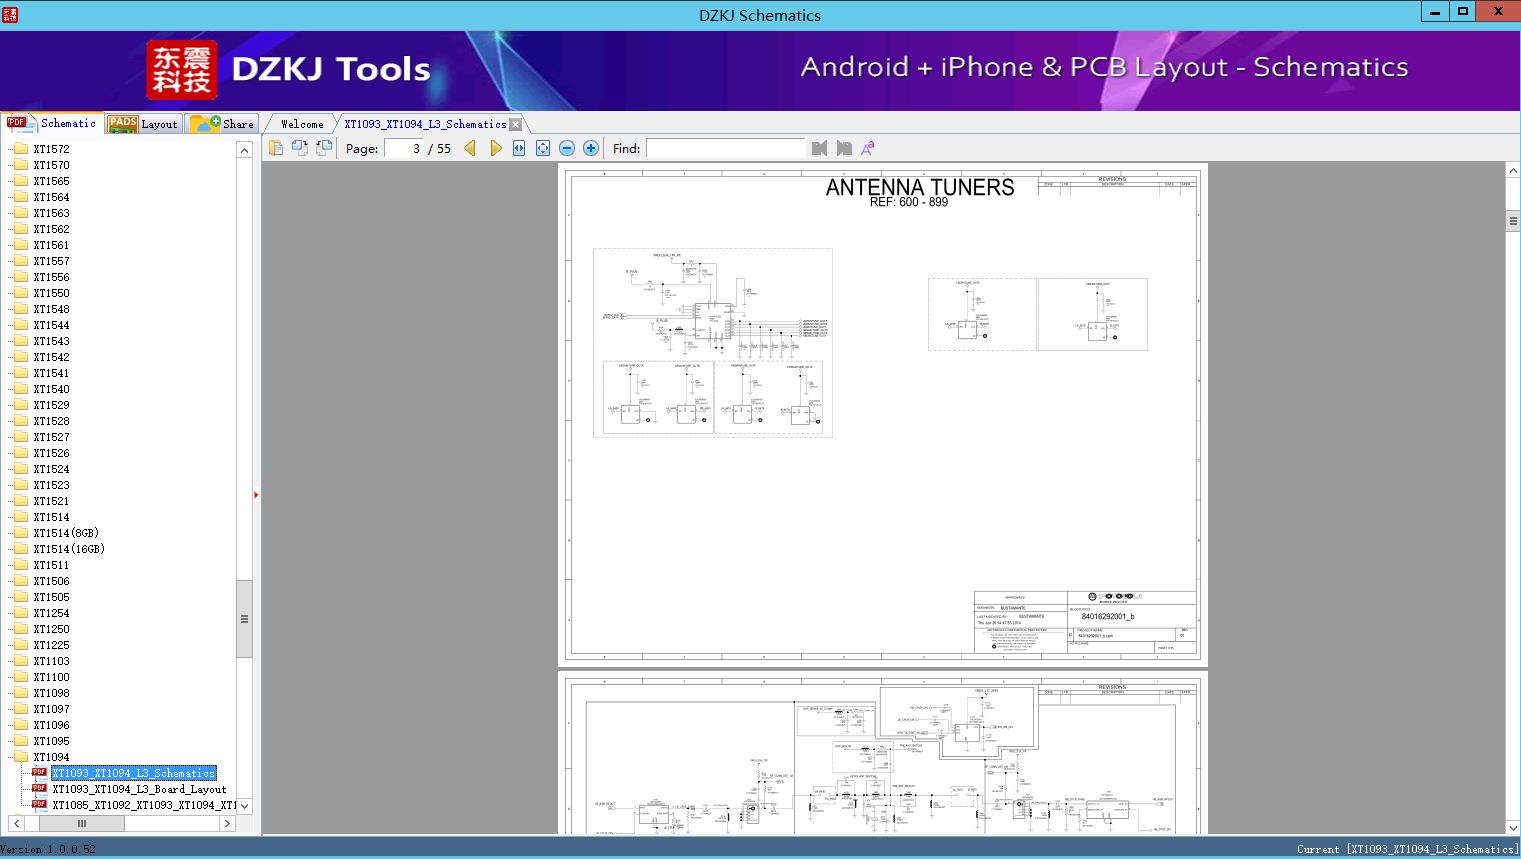This screenshot has width=1521, height=859.
Task: Fit page to width icon
Action: (519, 148)
